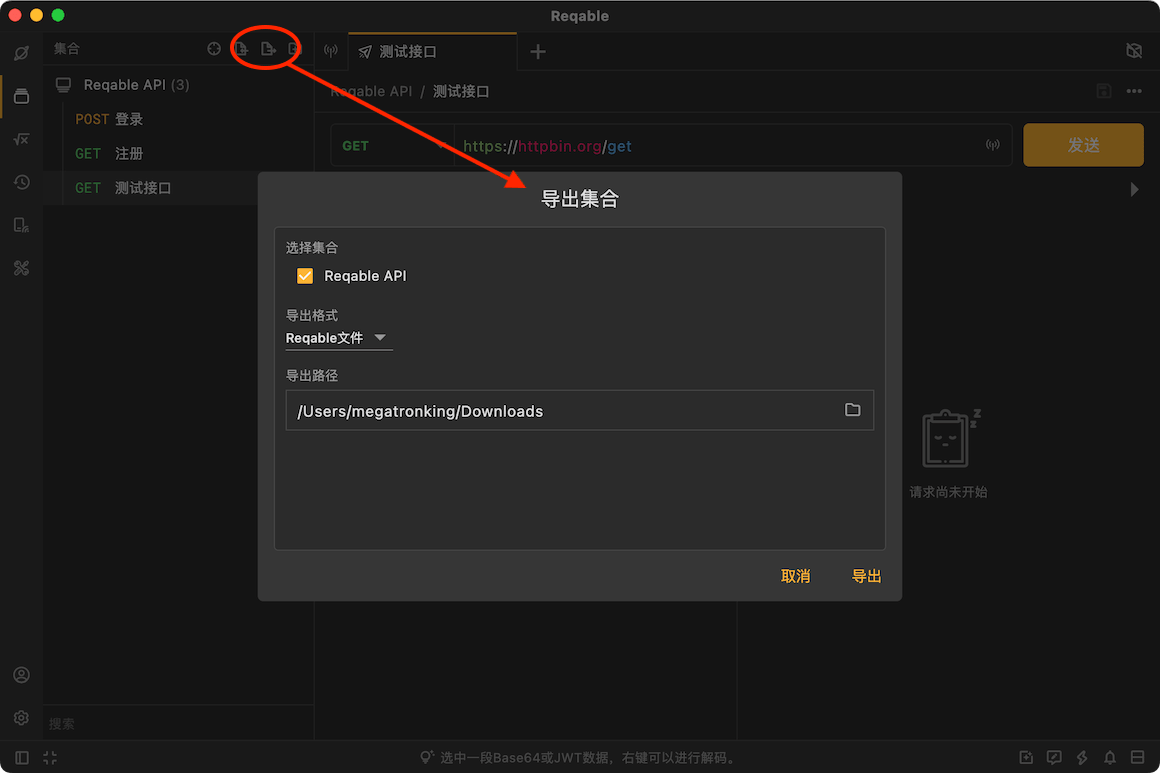
Task: Click the broadcast icon left of the tab
Action: point(331,51)
